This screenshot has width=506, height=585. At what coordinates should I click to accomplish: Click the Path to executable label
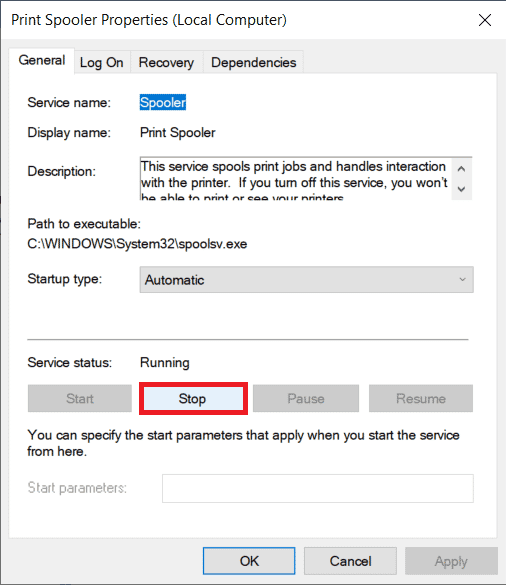[x=84, y=224]
